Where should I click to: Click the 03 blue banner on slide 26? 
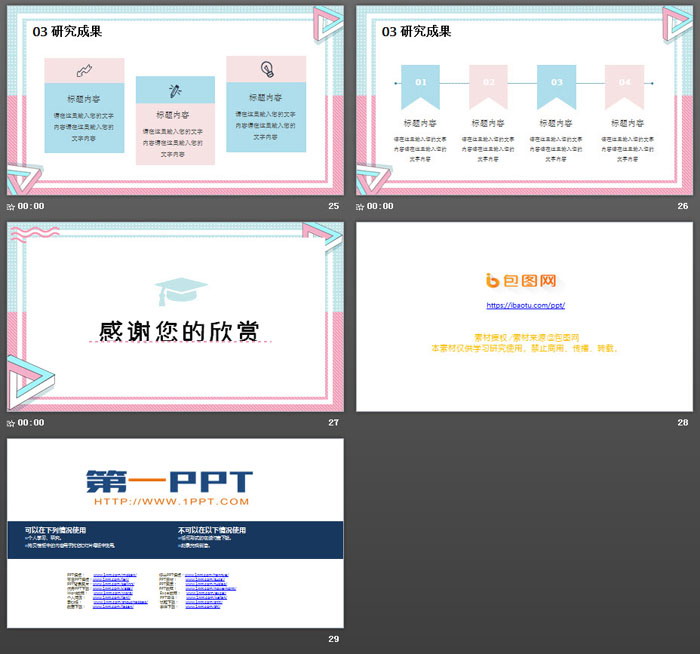556,87
